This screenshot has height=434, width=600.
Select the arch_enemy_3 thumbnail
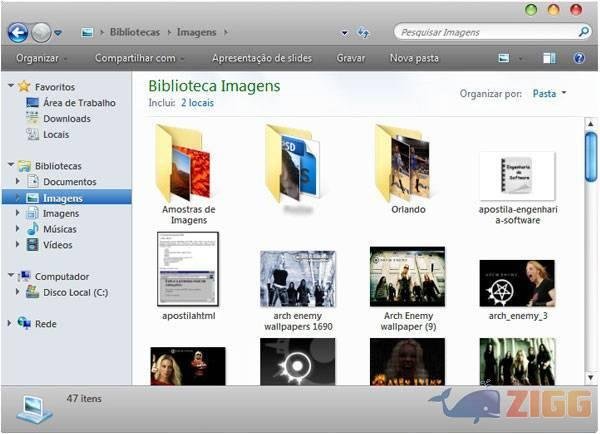click(x=516, y=283)
